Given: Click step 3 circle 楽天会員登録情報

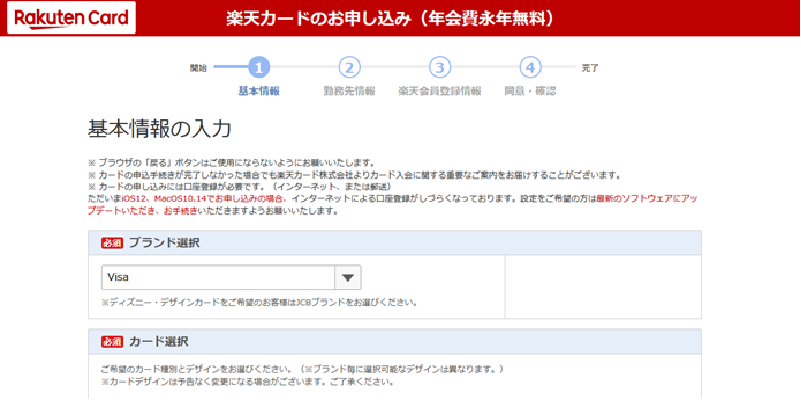Looking at the screenshot, I should pos(440,67).
